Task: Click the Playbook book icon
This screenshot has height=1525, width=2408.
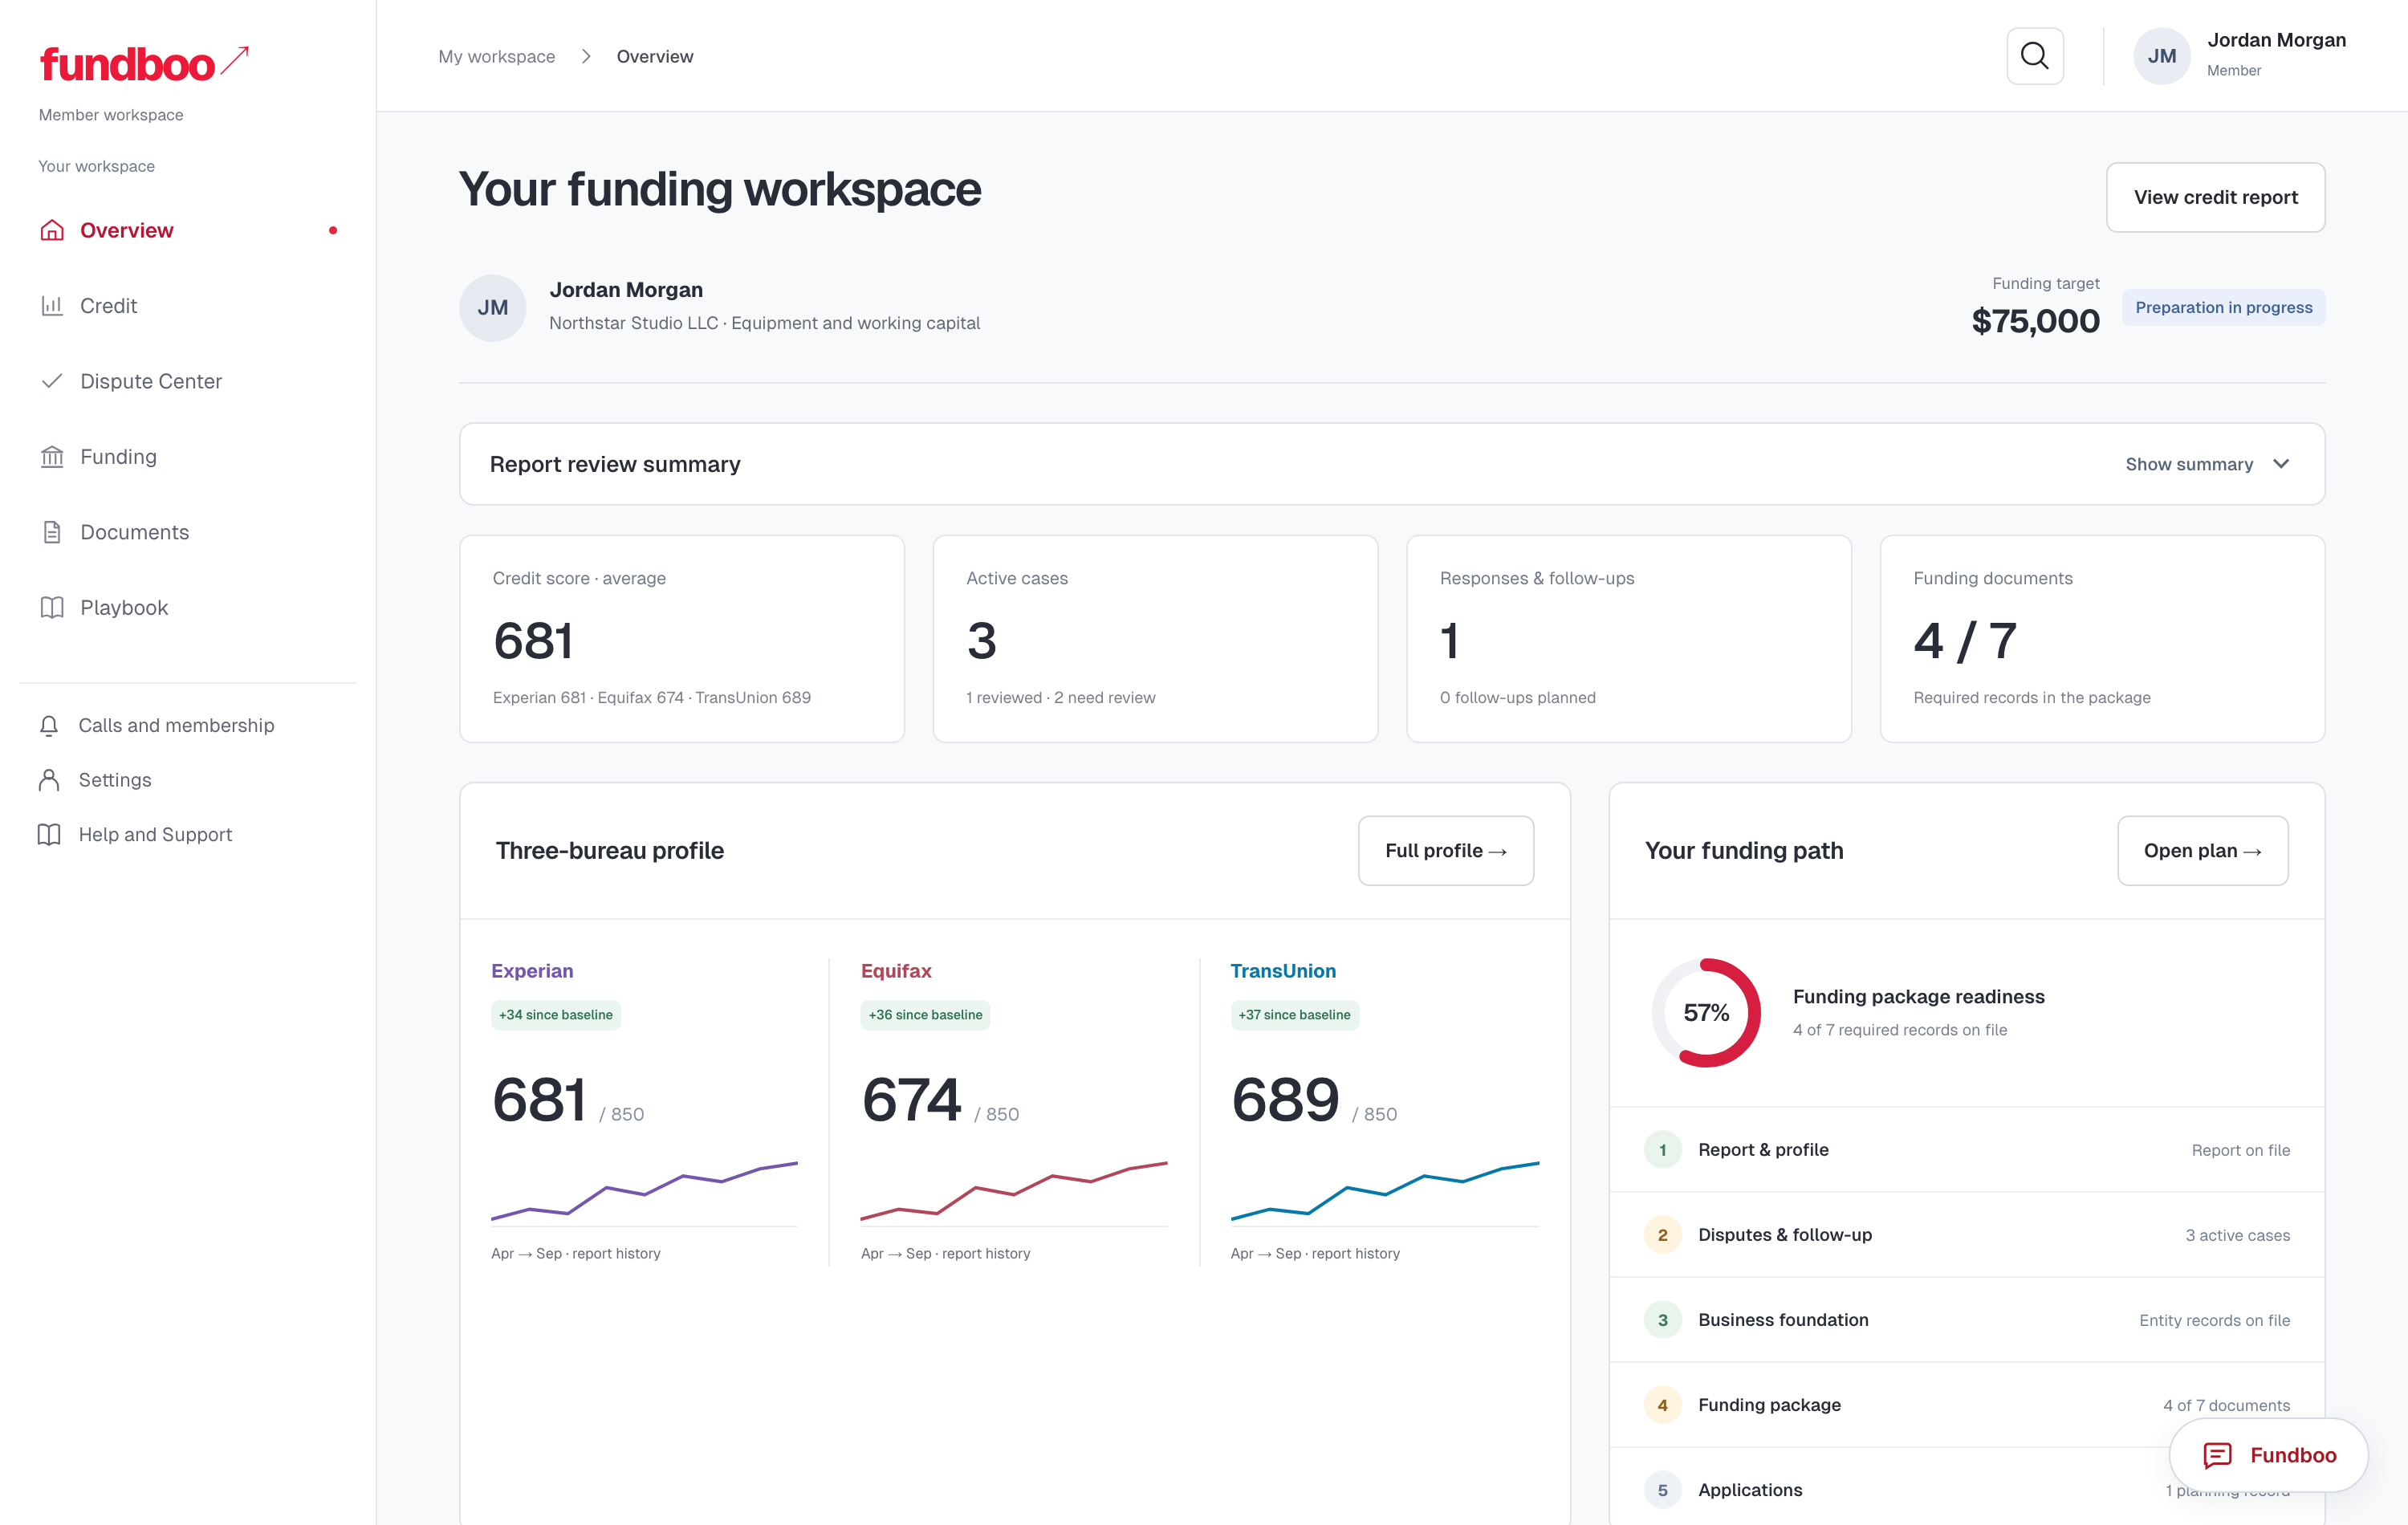Action: [52, 608]
